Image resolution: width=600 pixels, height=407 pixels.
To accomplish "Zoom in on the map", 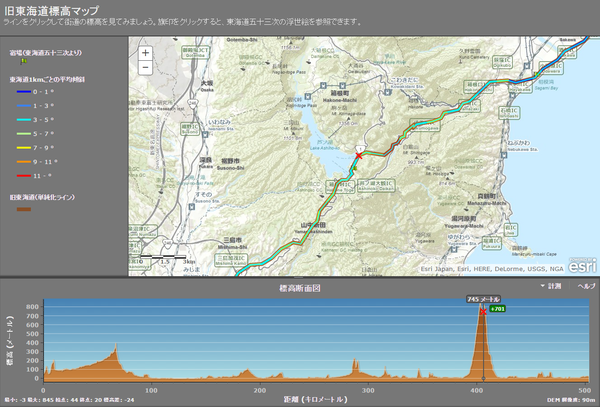I will pos(146,52).
